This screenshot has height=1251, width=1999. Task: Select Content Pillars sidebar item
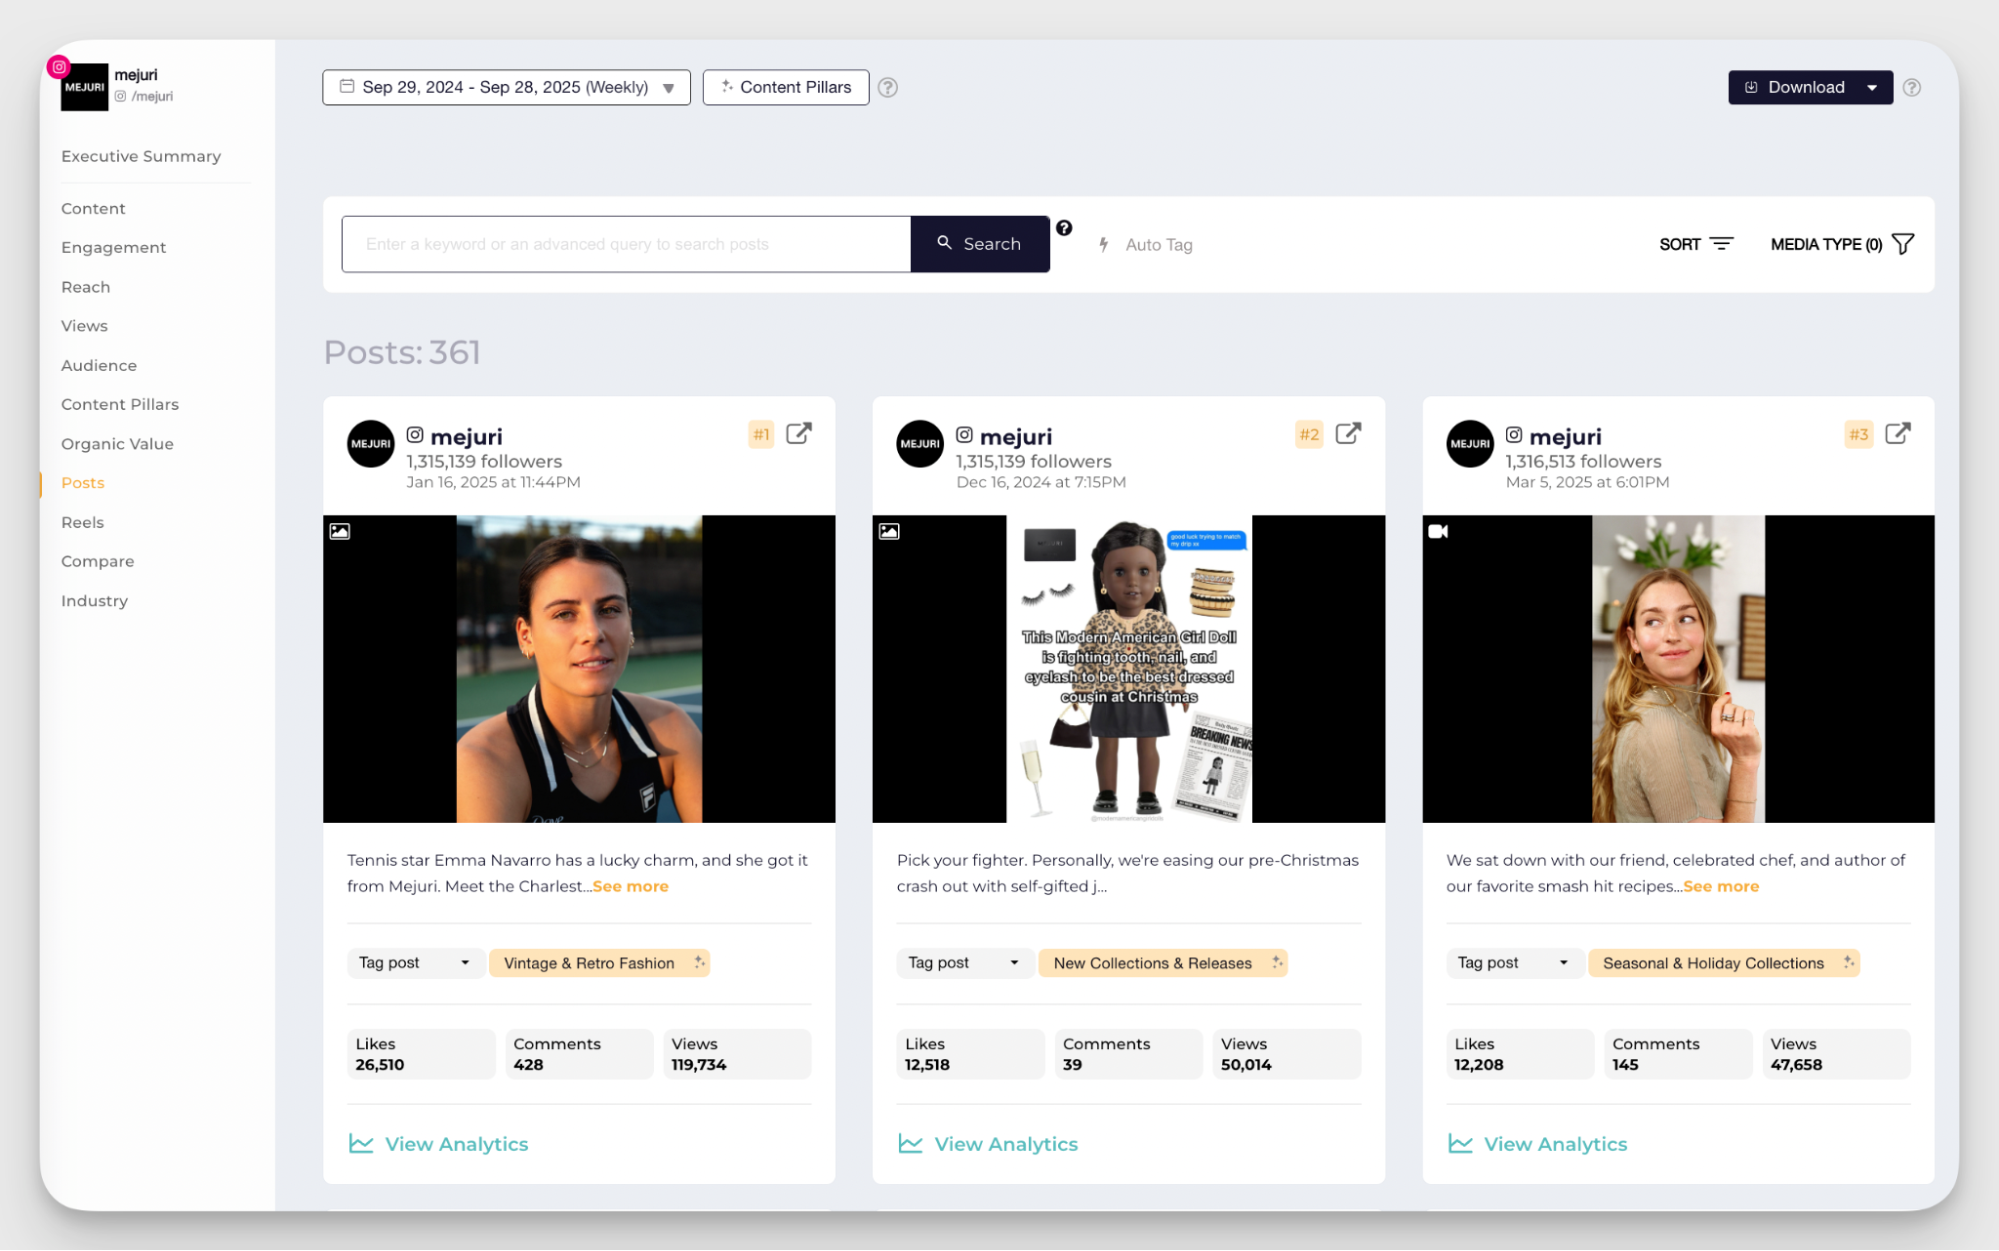pyautogui.click(x=120, y=404)
